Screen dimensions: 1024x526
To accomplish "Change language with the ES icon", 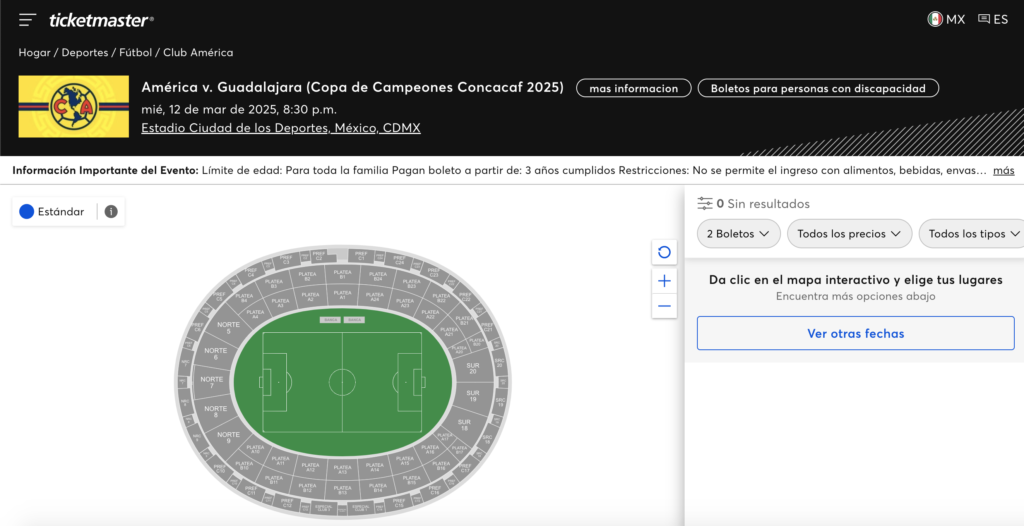I will [x=993, y=19].
